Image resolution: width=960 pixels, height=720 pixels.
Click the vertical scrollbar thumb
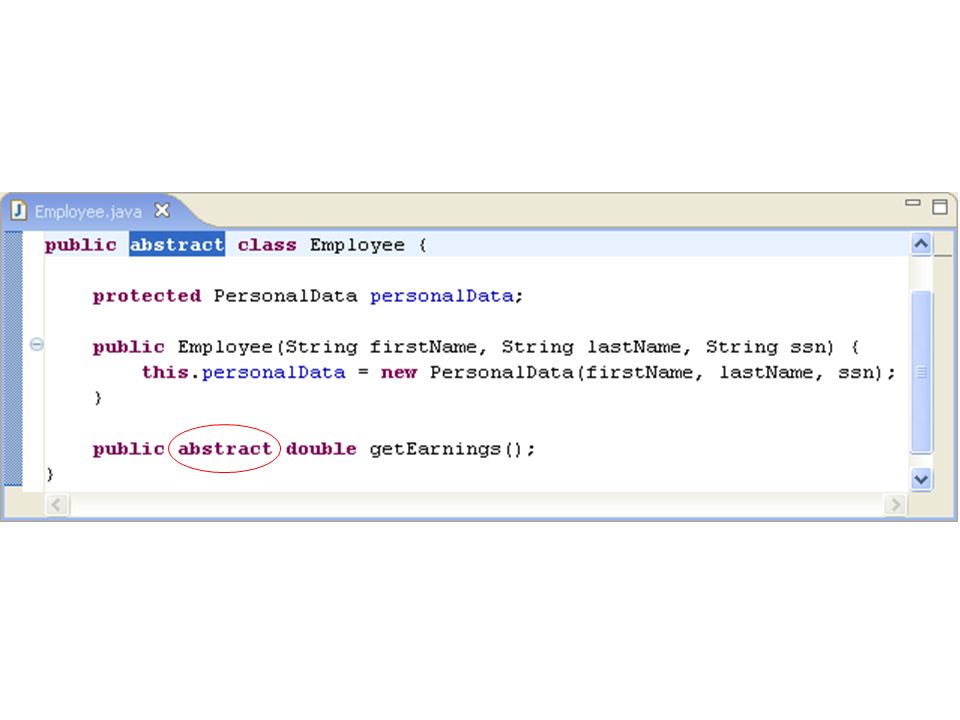click(921, 372)
